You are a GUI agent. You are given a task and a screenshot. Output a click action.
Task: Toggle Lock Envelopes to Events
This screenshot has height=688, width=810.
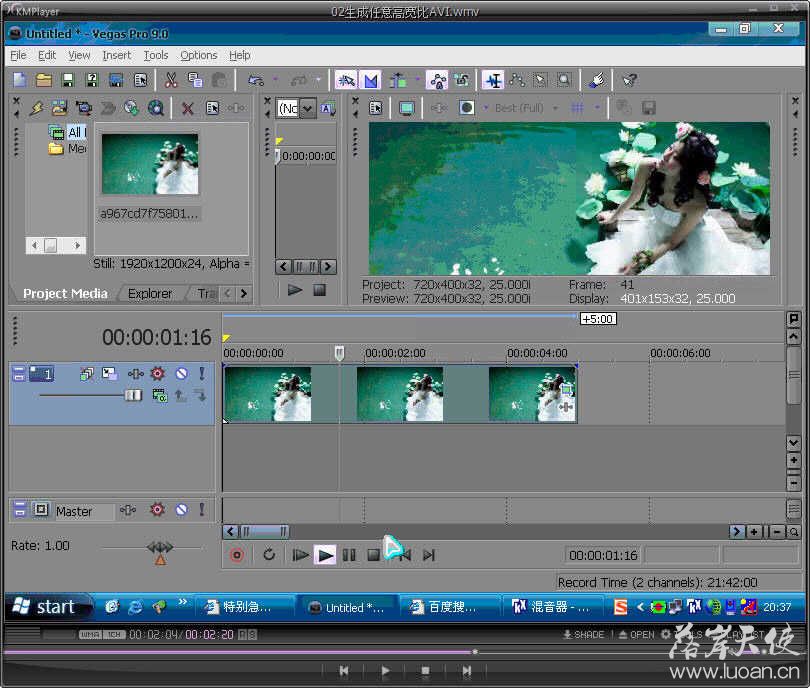[x=438, y=80]
